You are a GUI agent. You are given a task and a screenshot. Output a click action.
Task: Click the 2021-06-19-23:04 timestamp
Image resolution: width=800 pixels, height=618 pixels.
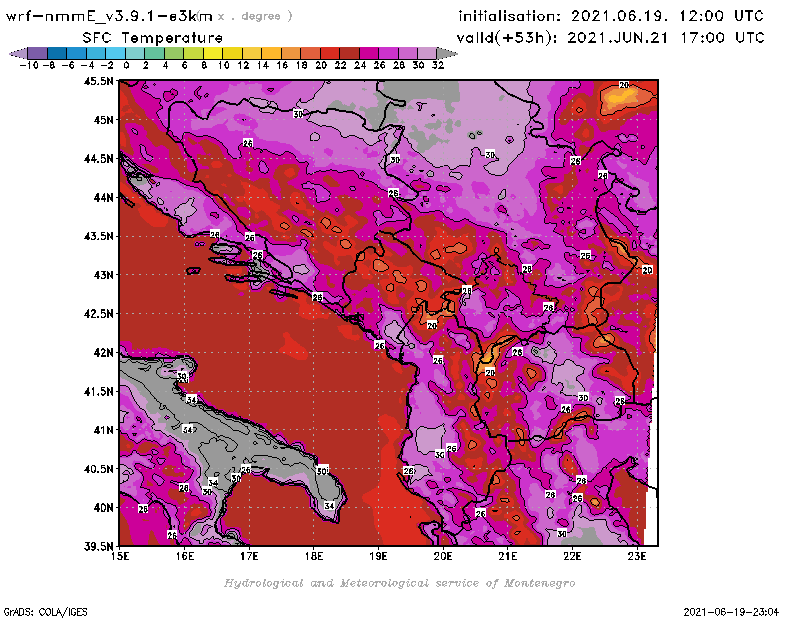click(731, 612)
